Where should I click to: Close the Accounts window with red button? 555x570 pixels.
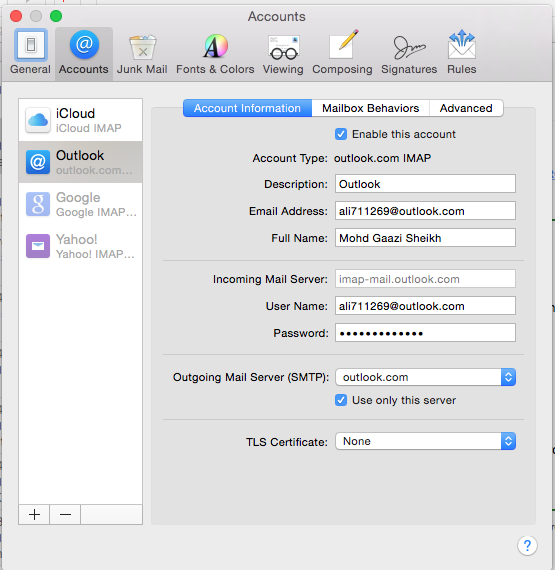(x=16, y=16)
